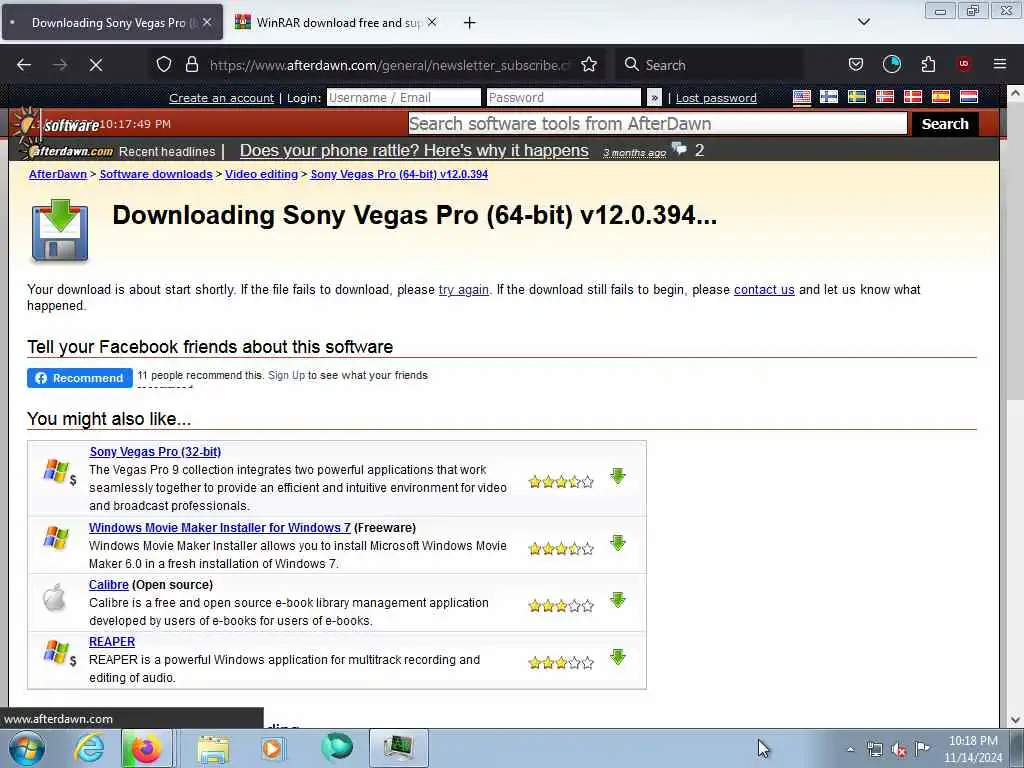Open Windows Movie Maker Installer link

tap(219, 528)
